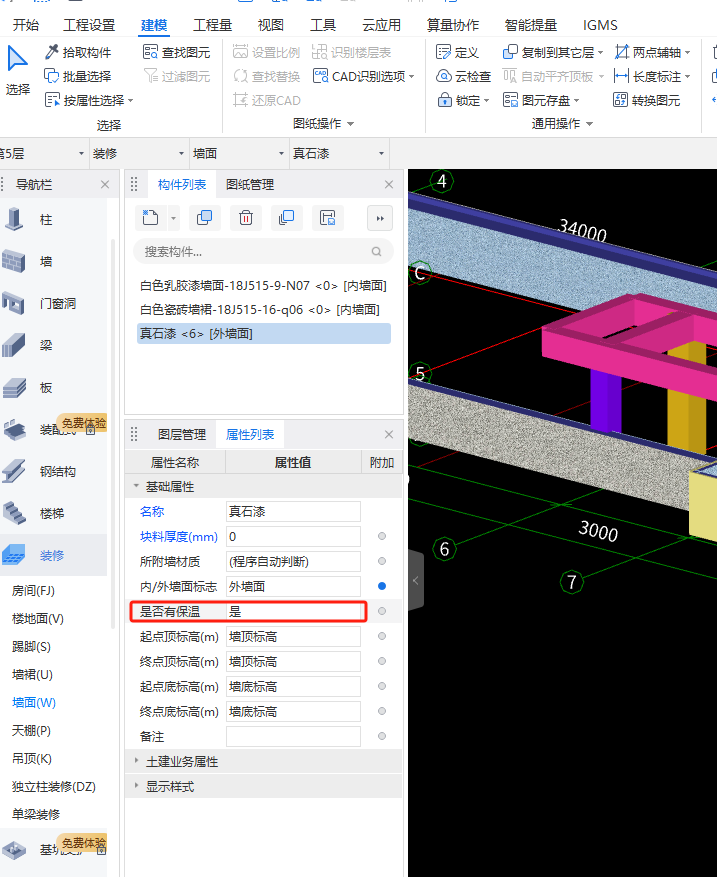Select 房间(FJ) in 装修 list
Screen dimensions: 717x877
[x=34, y=590]
